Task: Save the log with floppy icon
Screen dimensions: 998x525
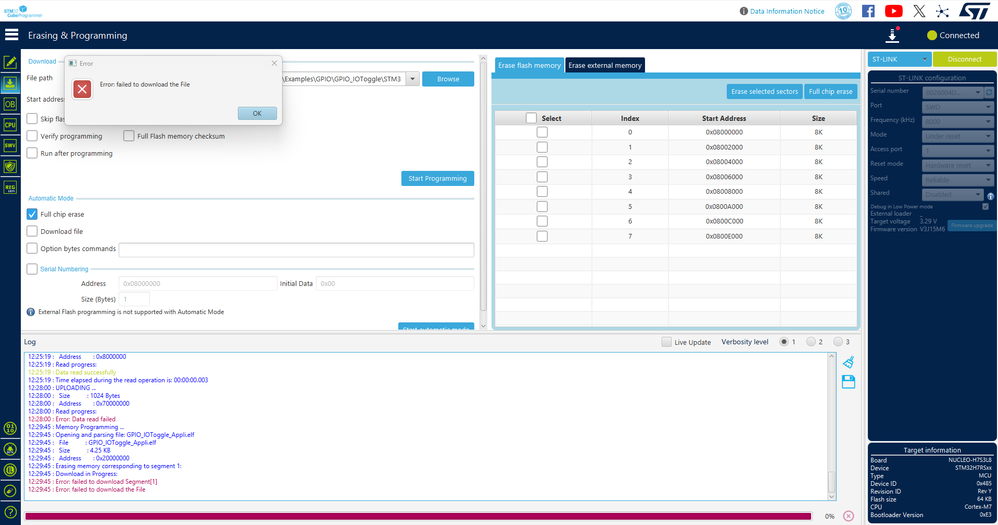Action: pyautogui.click(x=848, y=382)
